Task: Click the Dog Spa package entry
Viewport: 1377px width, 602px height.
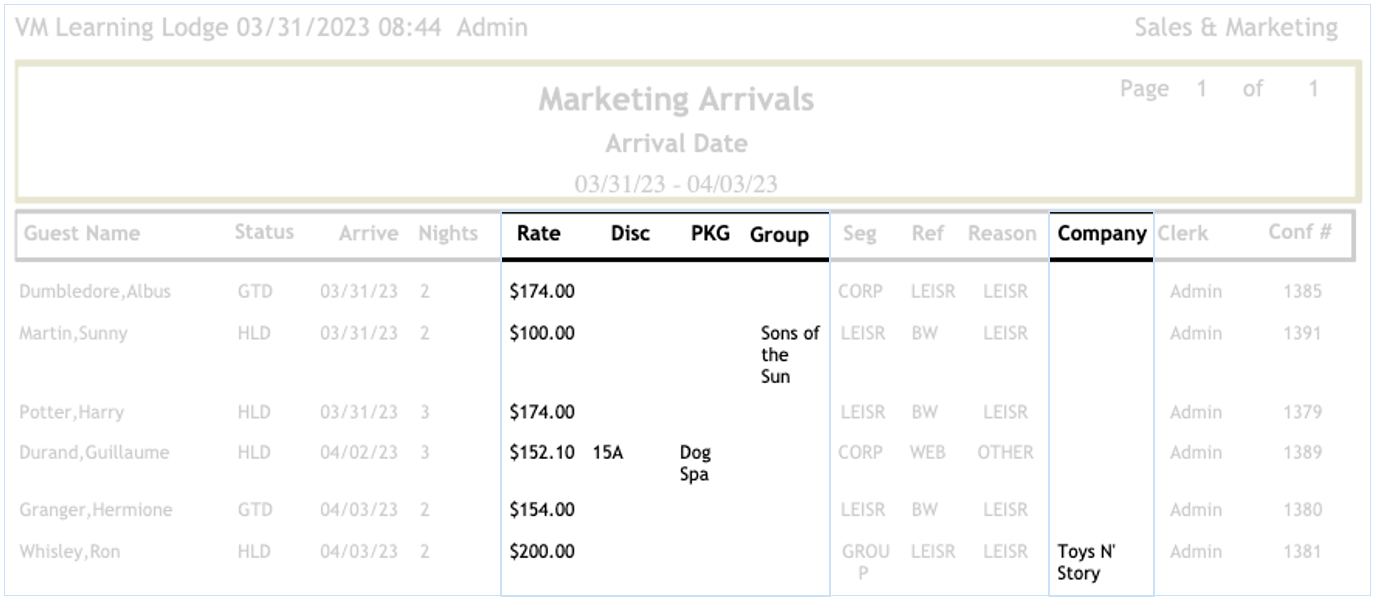Action: [695, 463]
